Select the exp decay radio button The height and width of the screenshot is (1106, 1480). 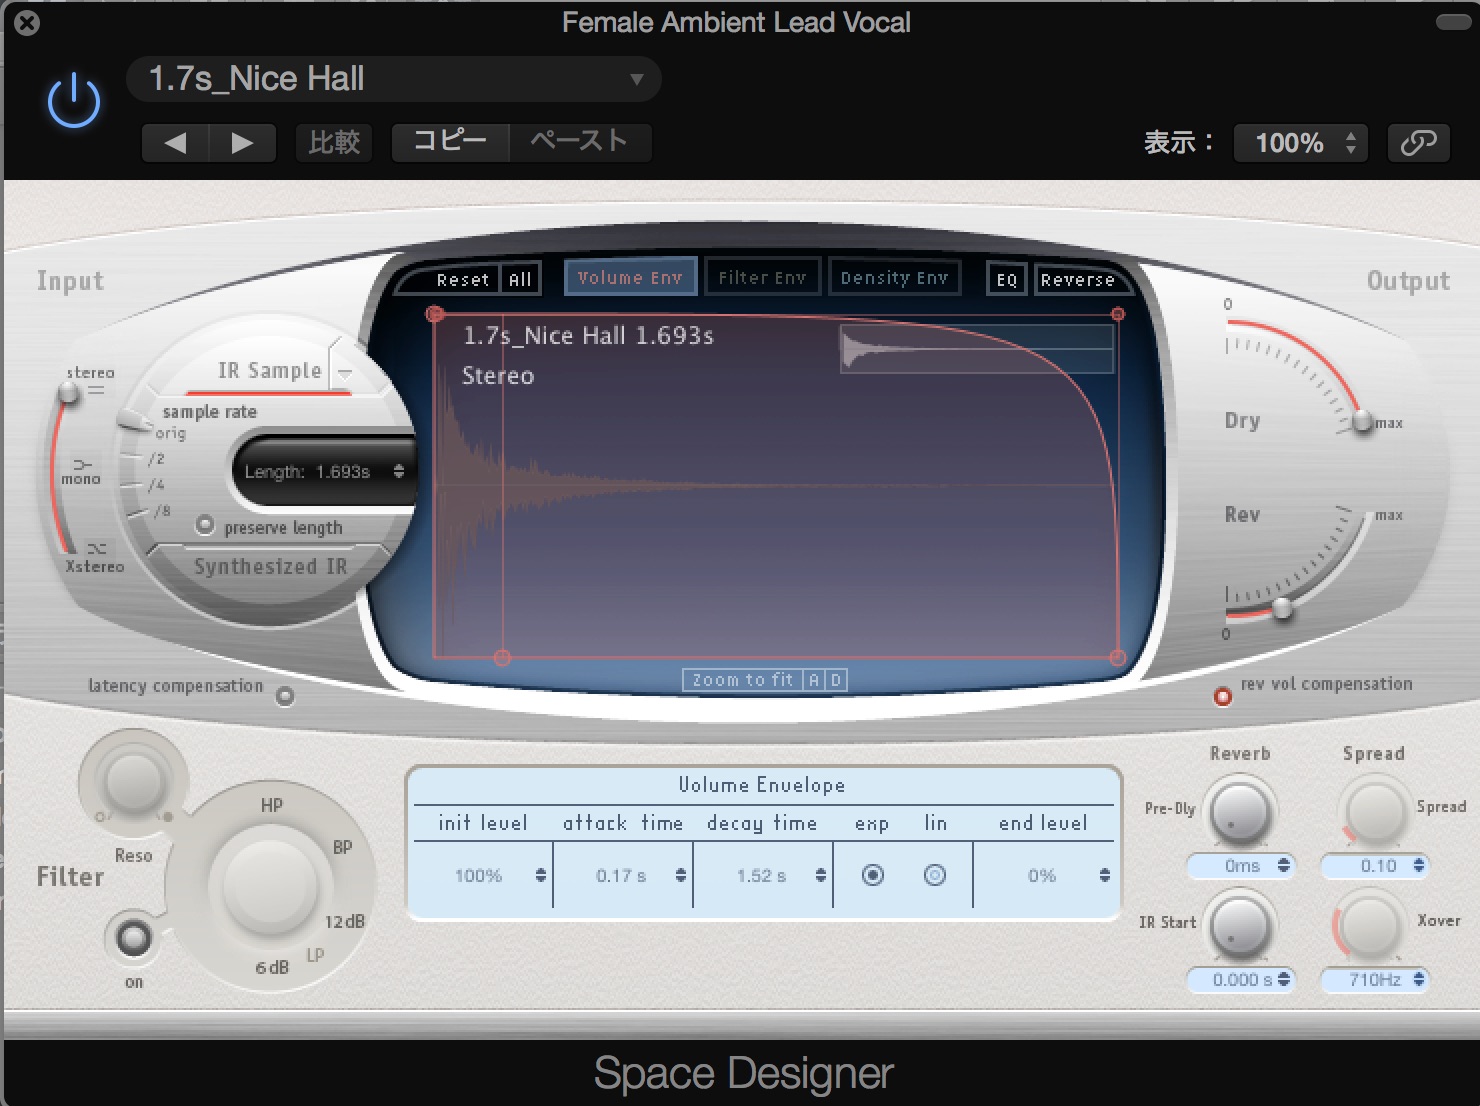click(872, 875)
